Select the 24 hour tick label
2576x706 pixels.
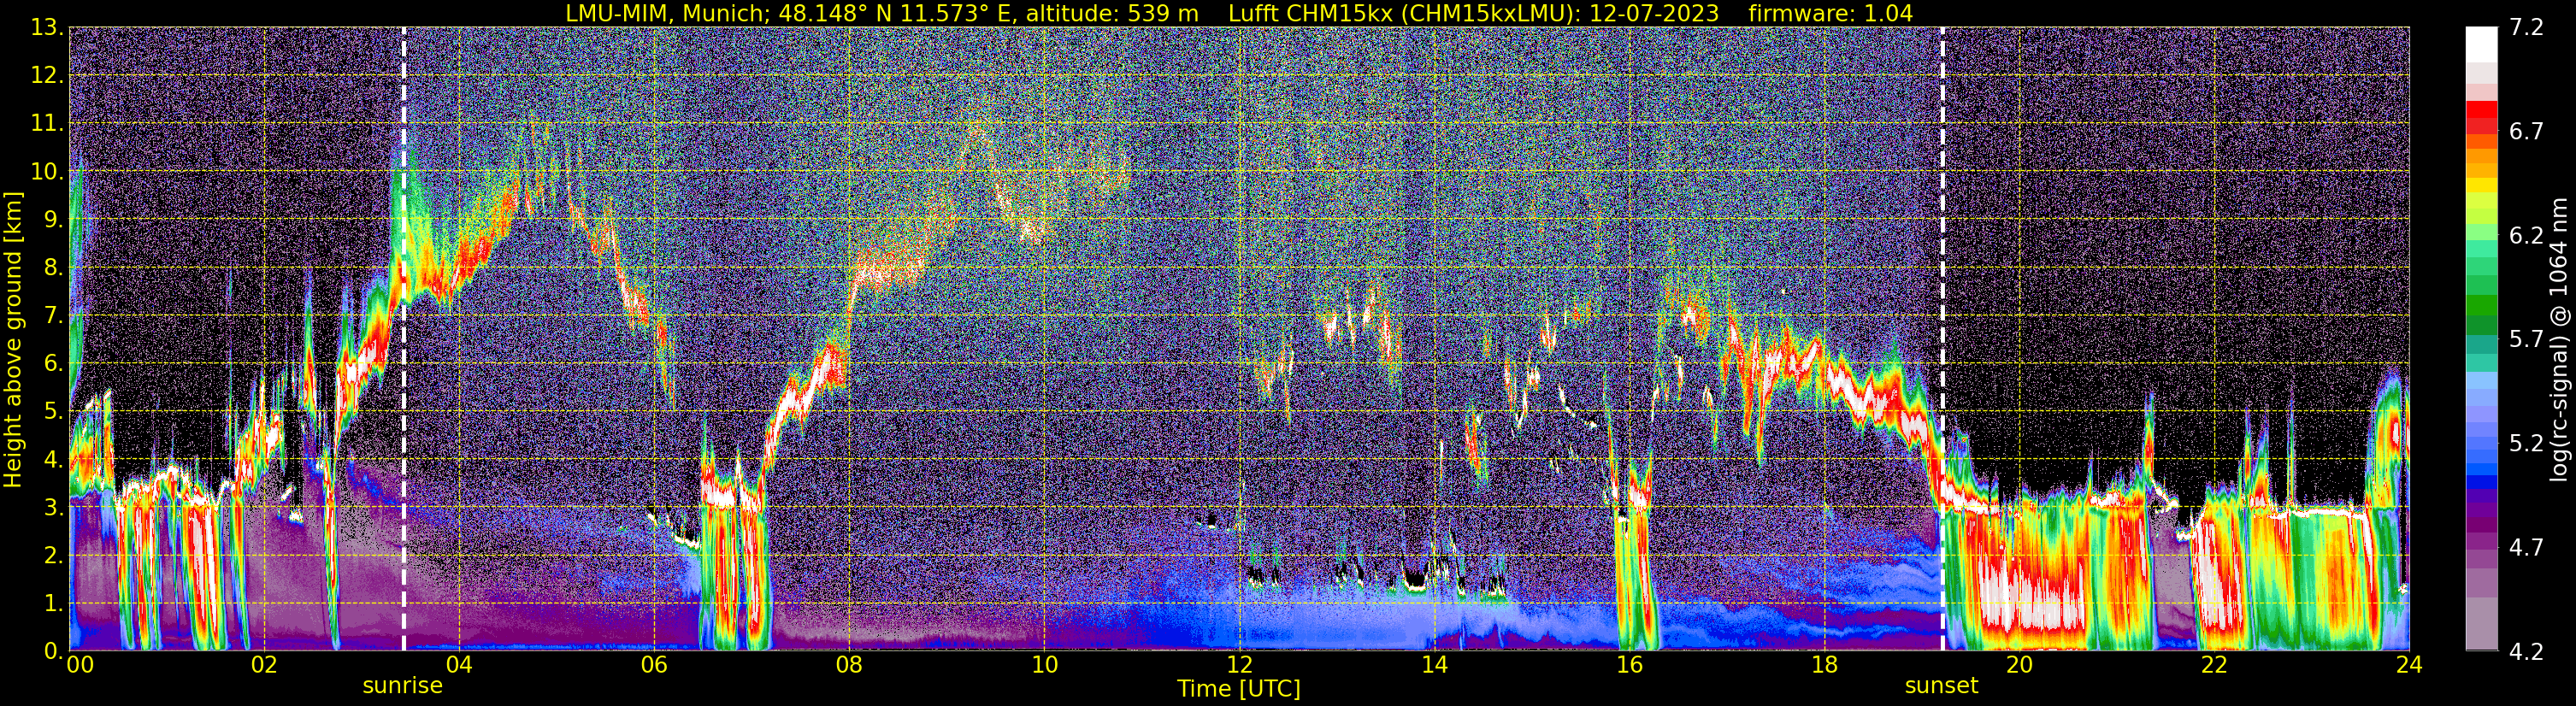click(x=2409, y=665)
